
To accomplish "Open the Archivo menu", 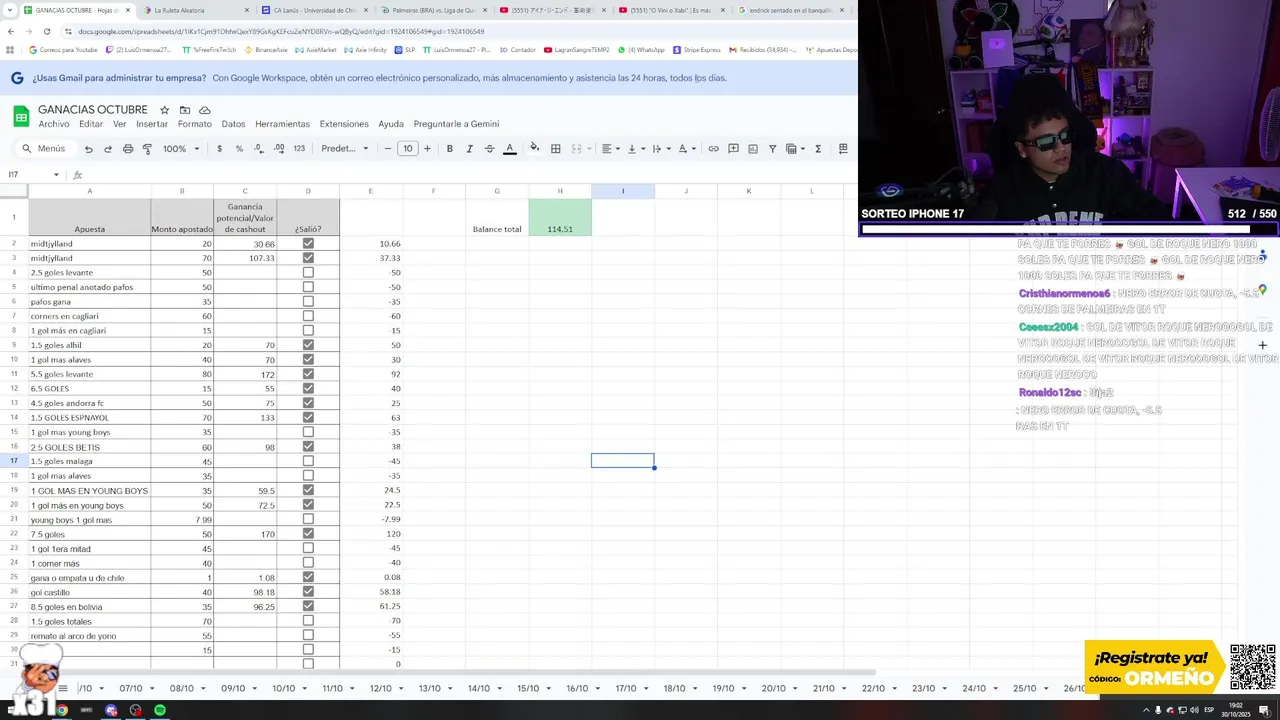I will click(54, 124).
